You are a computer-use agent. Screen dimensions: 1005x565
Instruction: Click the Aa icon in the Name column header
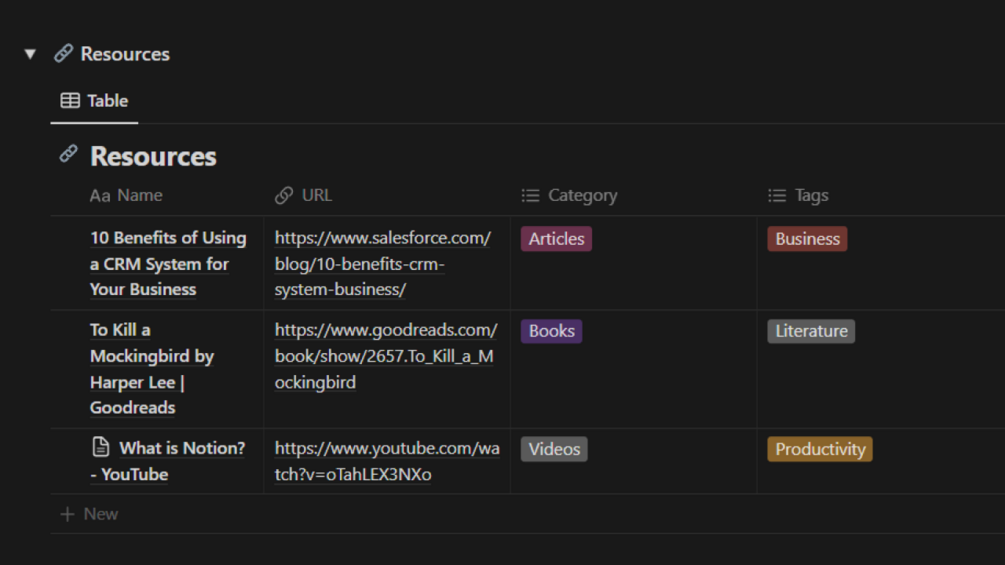point(100,196)
